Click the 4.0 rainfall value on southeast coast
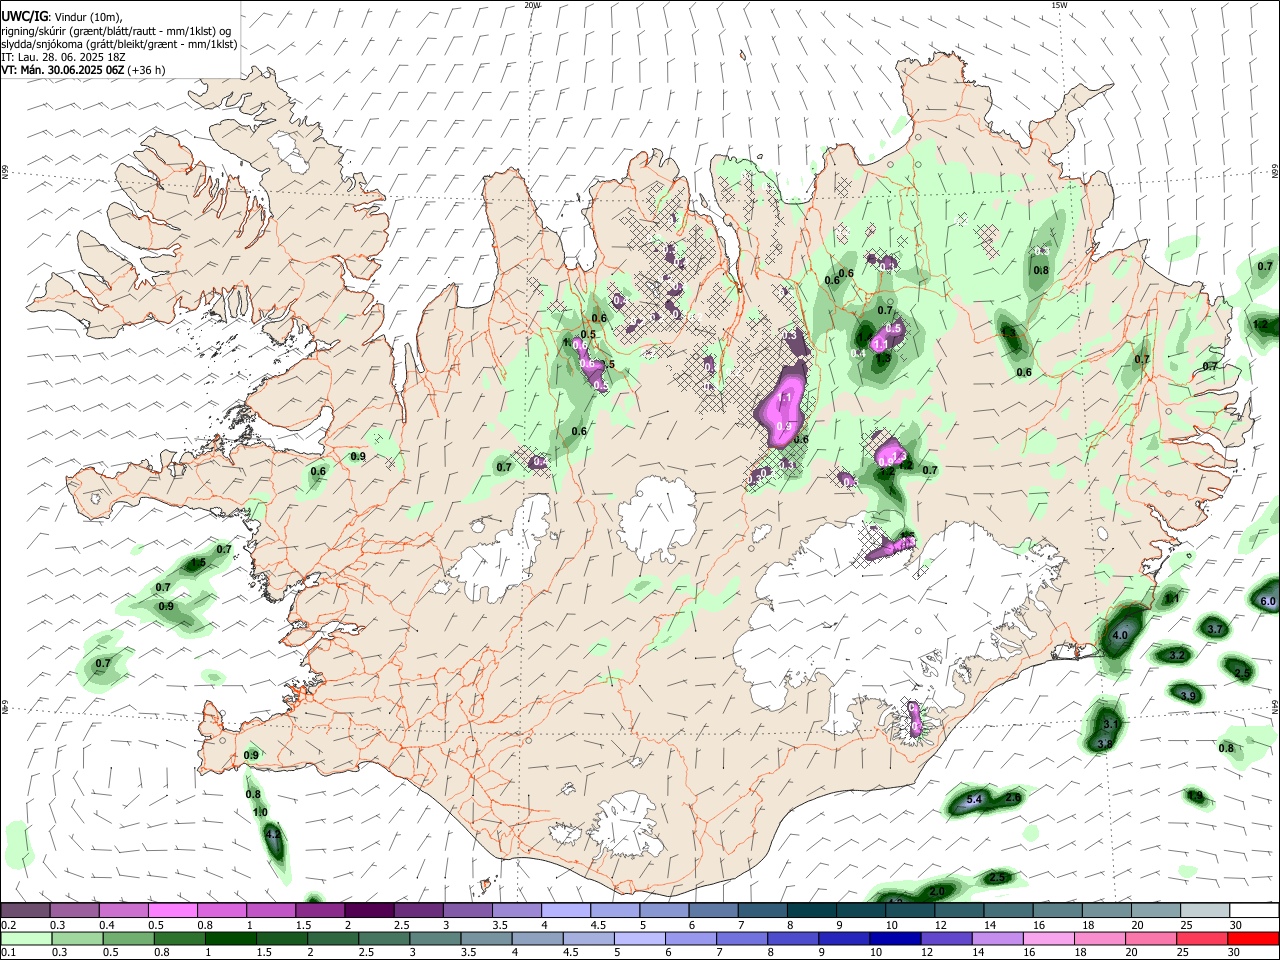This screenshot has width=1280, height=960. (x=1120, y=635)
